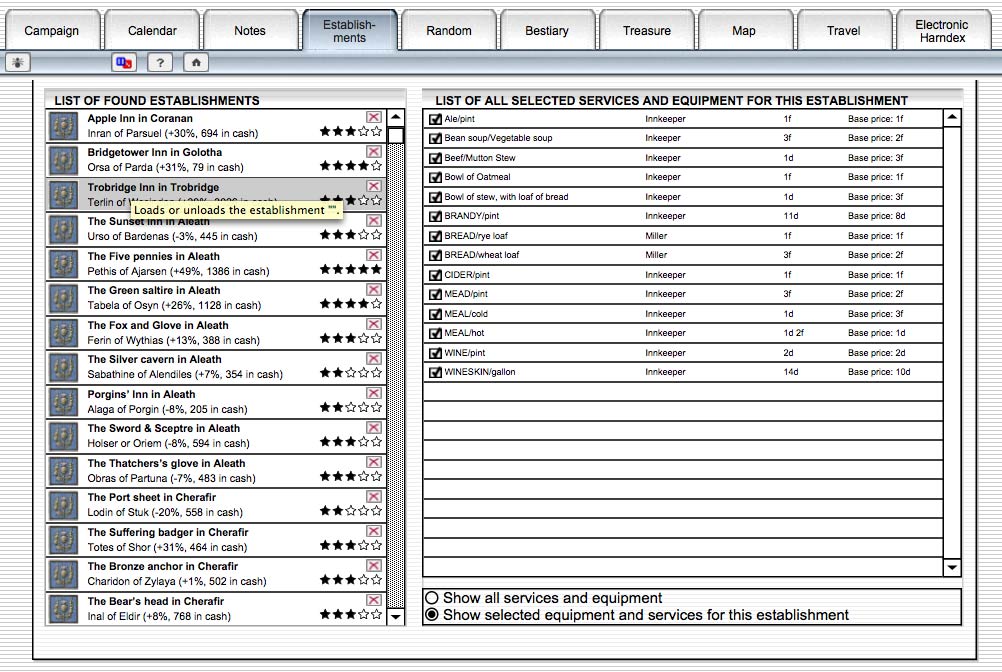Viewport: 1002px width, 672px height.
Task: Uncheck Bean soup/Vegetable soup checkbox
Action: 435,138
